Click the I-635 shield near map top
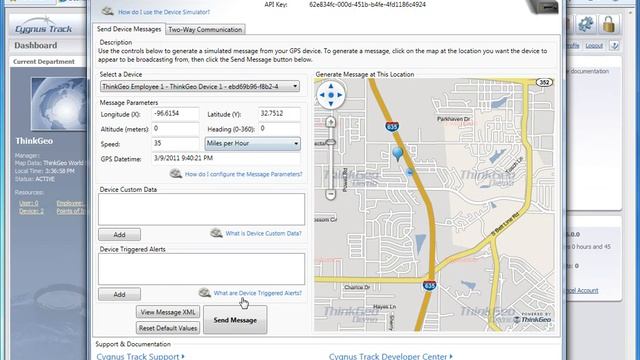Image resolution: width=640 pixels, height=360 pixels. (392, 127)
